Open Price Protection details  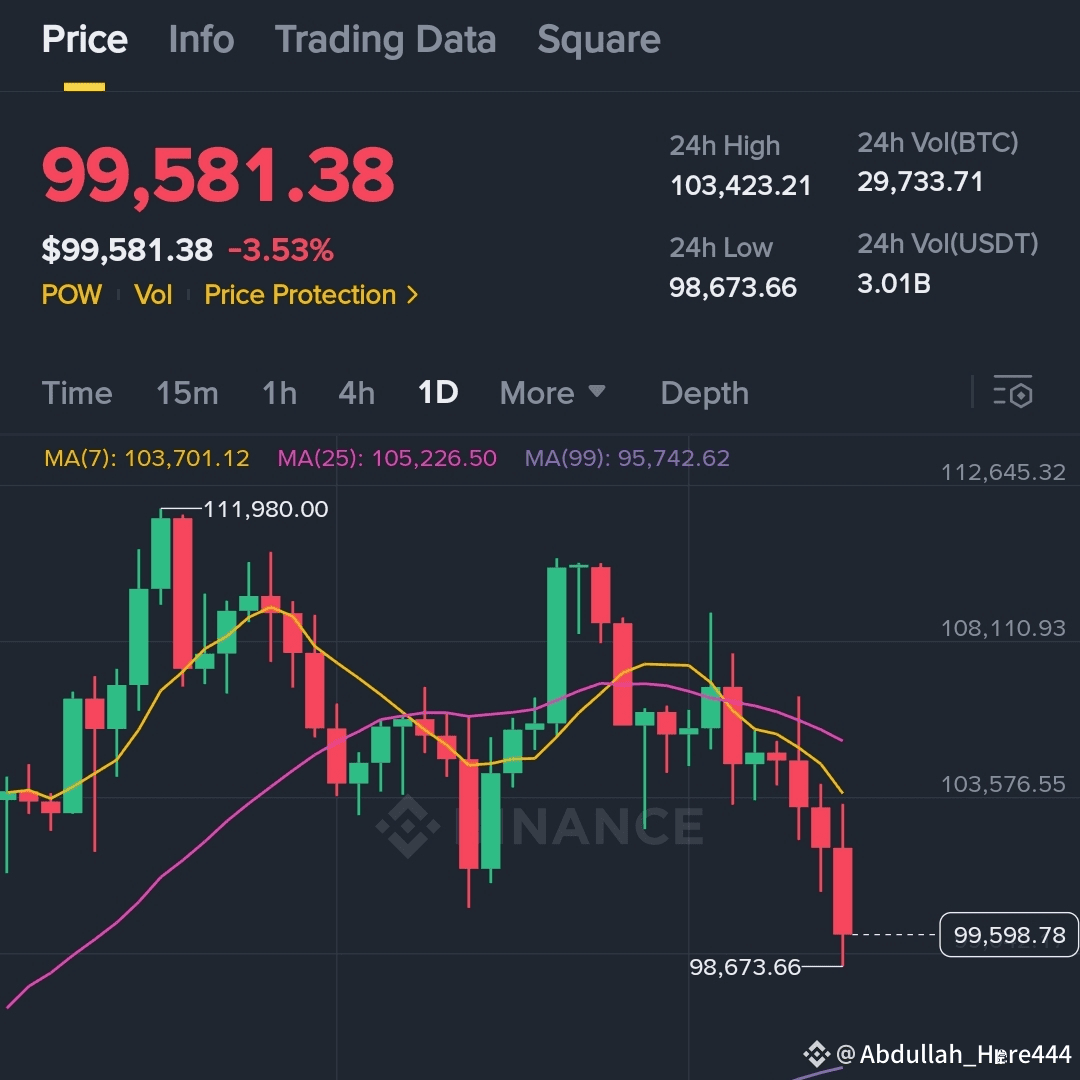pos(300,295)
